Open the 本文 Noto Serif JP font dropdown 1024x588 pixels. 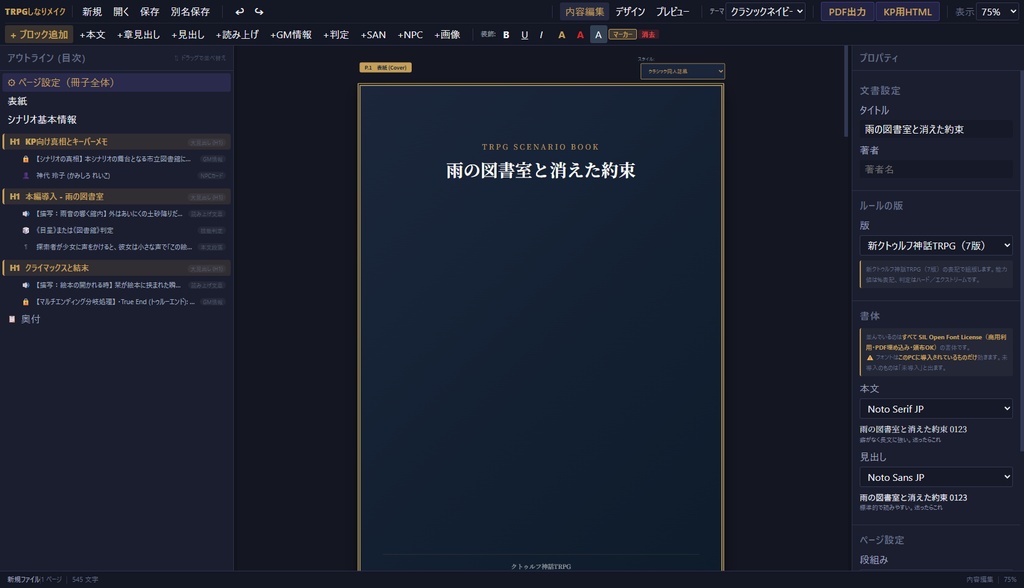(x=936, y=409)
